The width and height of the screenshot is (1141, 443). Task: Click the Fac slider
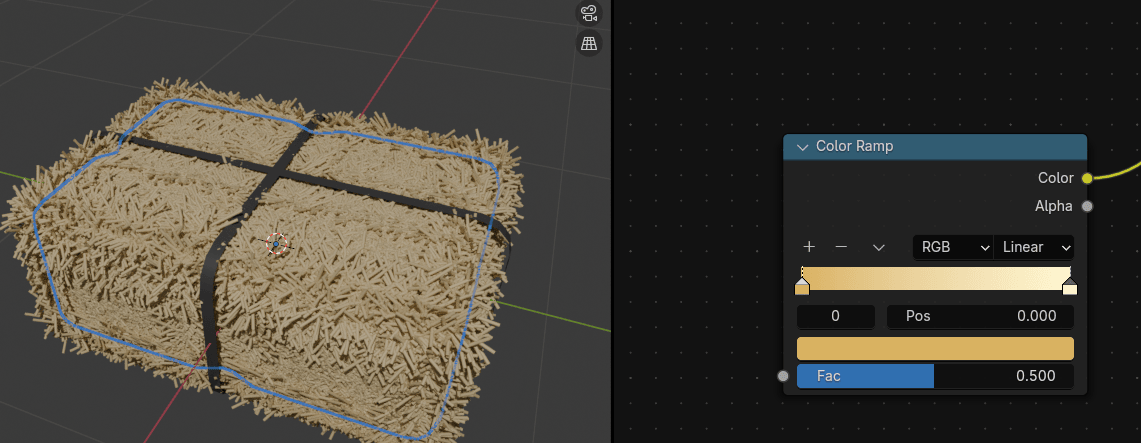pyautogui.click(x=935, y=376)
